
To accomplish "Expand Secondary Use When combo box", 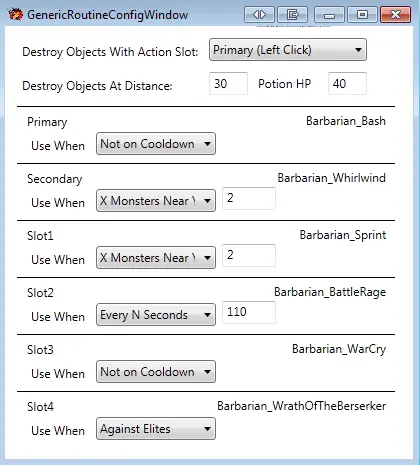I will pyautogui.click(x=156, y=201).
